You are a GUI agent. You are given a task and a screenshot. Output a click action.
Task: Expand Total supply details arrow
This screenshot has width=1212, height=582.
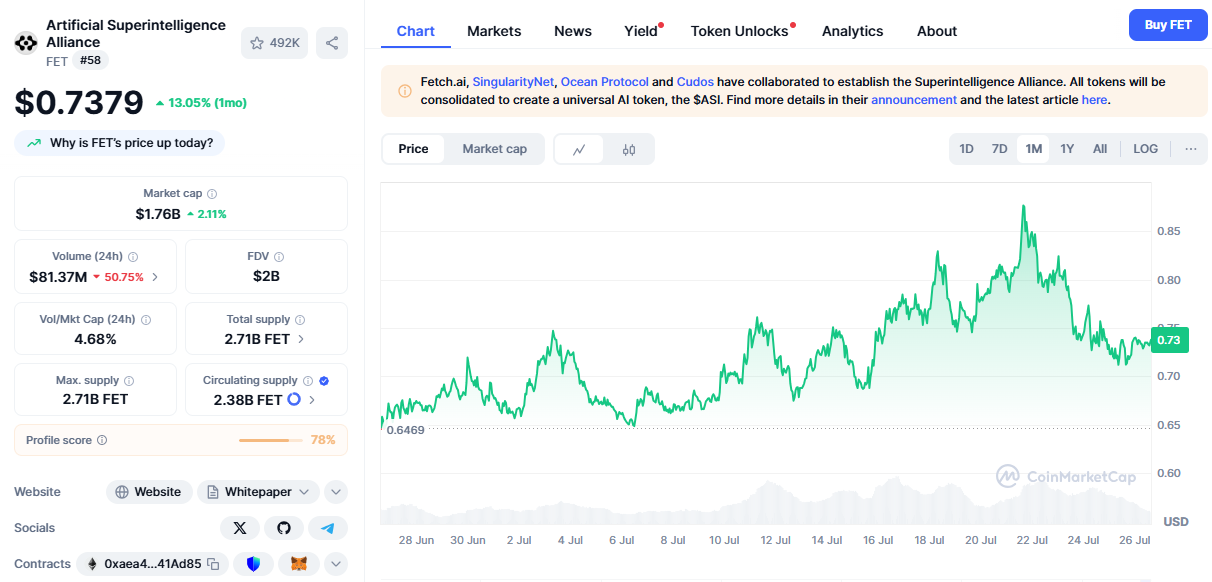pyautogui.click(x=302, y=339)
